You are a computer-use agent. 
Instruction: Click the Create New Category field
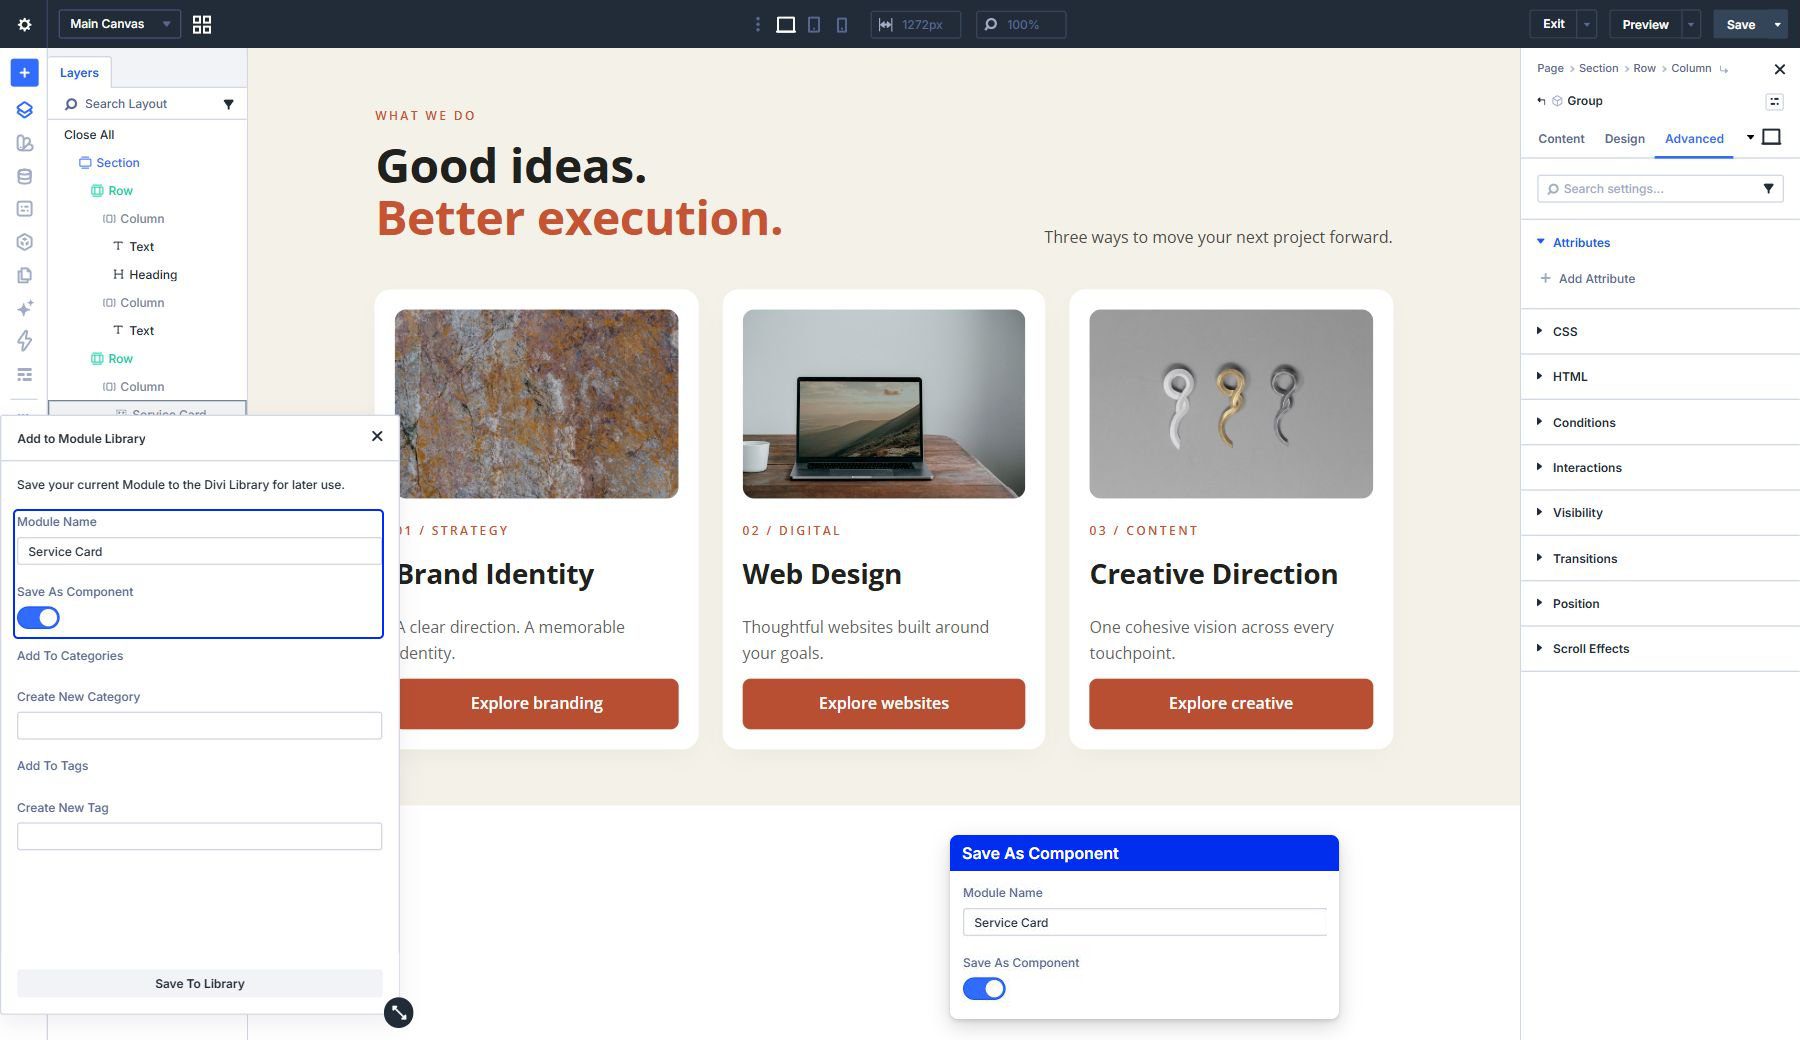[x=199, y=725]
